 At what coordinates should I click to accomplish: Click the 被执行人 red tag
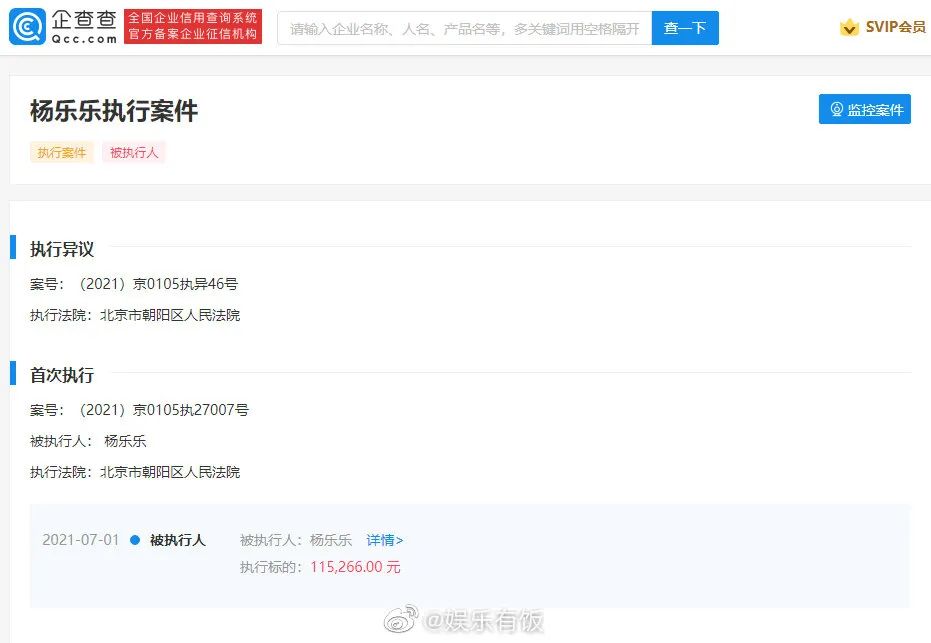click(134, 153)
